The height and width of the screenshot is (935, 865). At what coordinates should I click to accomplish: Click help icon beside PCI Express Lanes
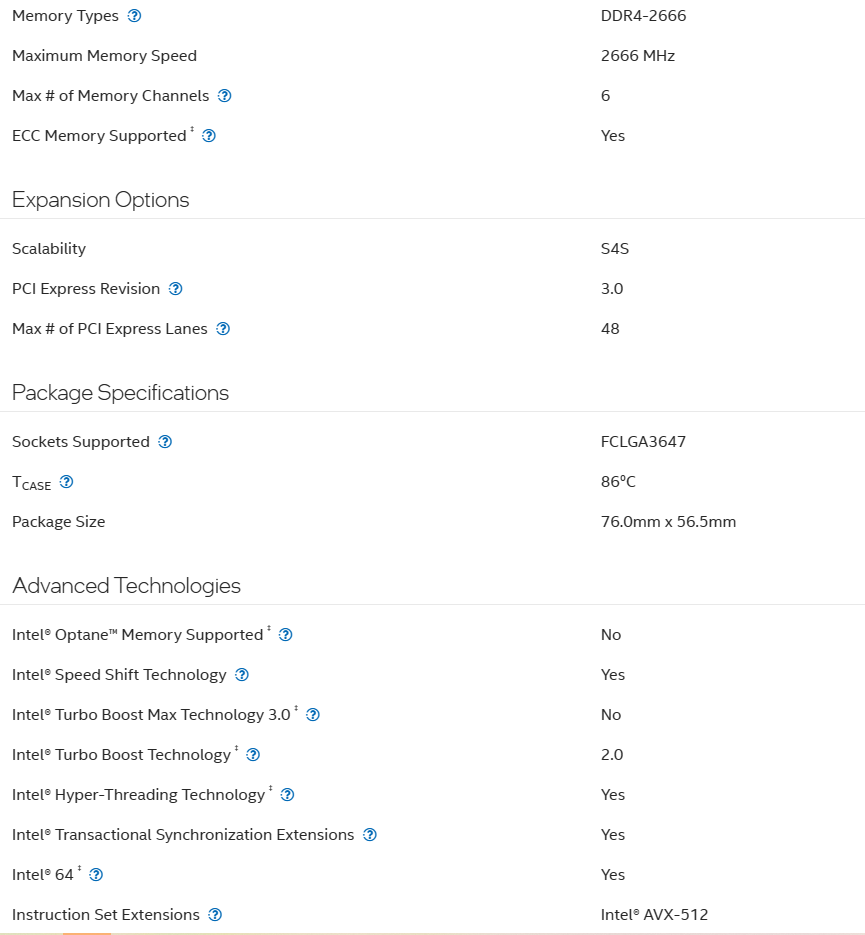point(223,329)
